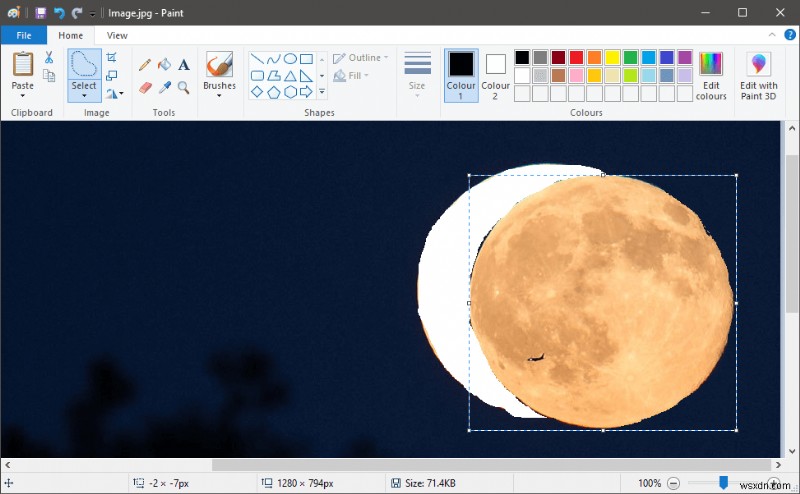This screenshot has width=800, height=494.
Task: Open the File menu
Action: [23, 35]
